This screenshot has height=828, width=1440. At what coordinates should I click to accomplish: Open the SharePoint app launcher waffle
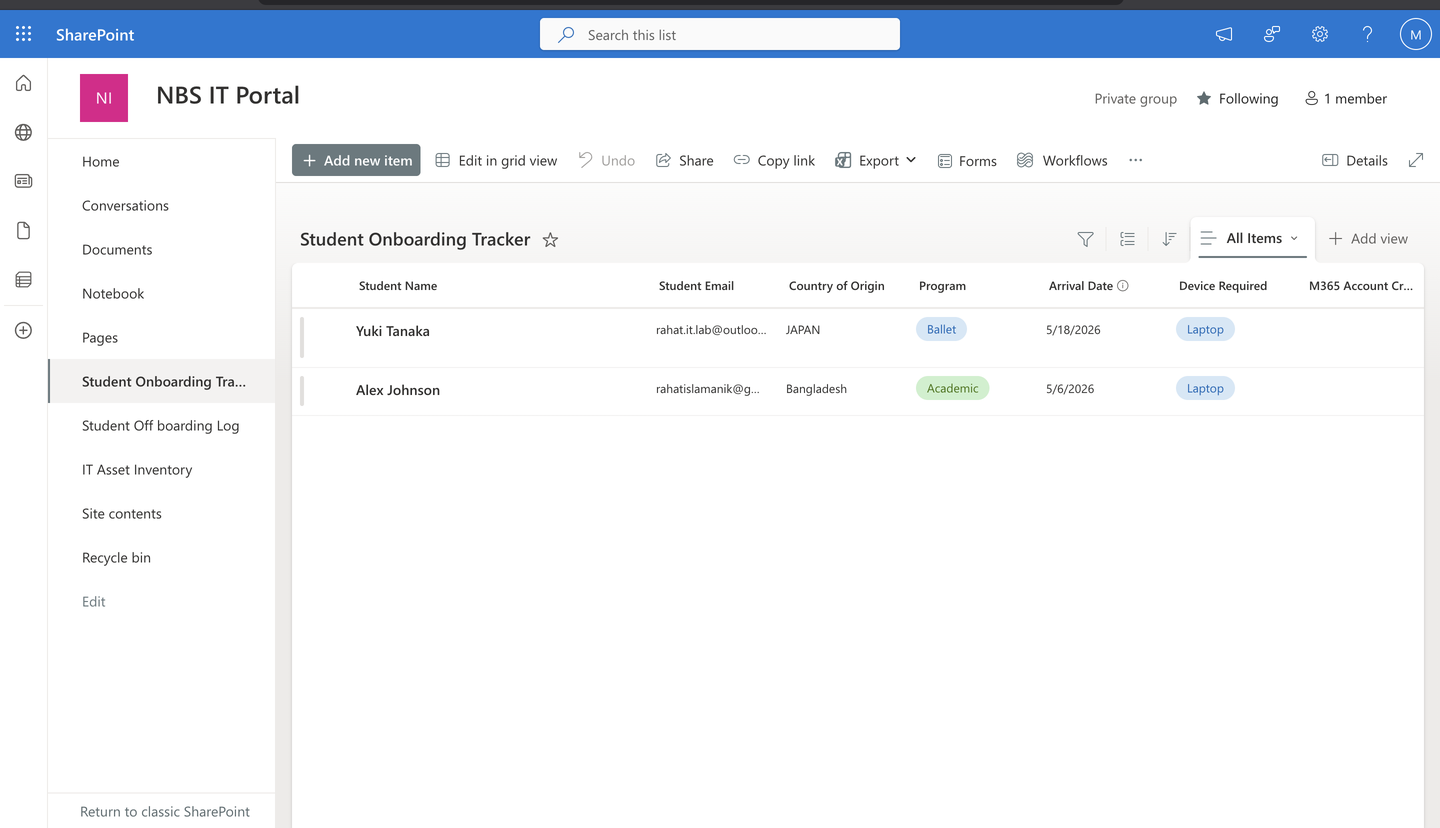coord(24,34)
